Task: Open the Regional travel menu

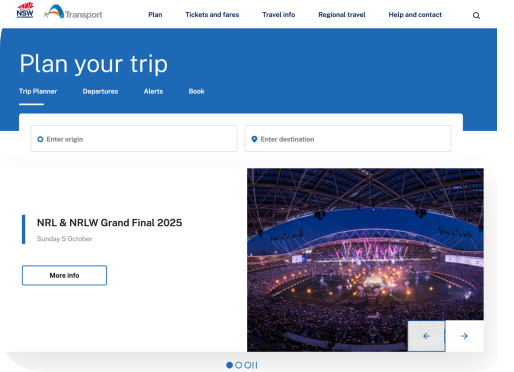Action: click(x=342, y=15)
